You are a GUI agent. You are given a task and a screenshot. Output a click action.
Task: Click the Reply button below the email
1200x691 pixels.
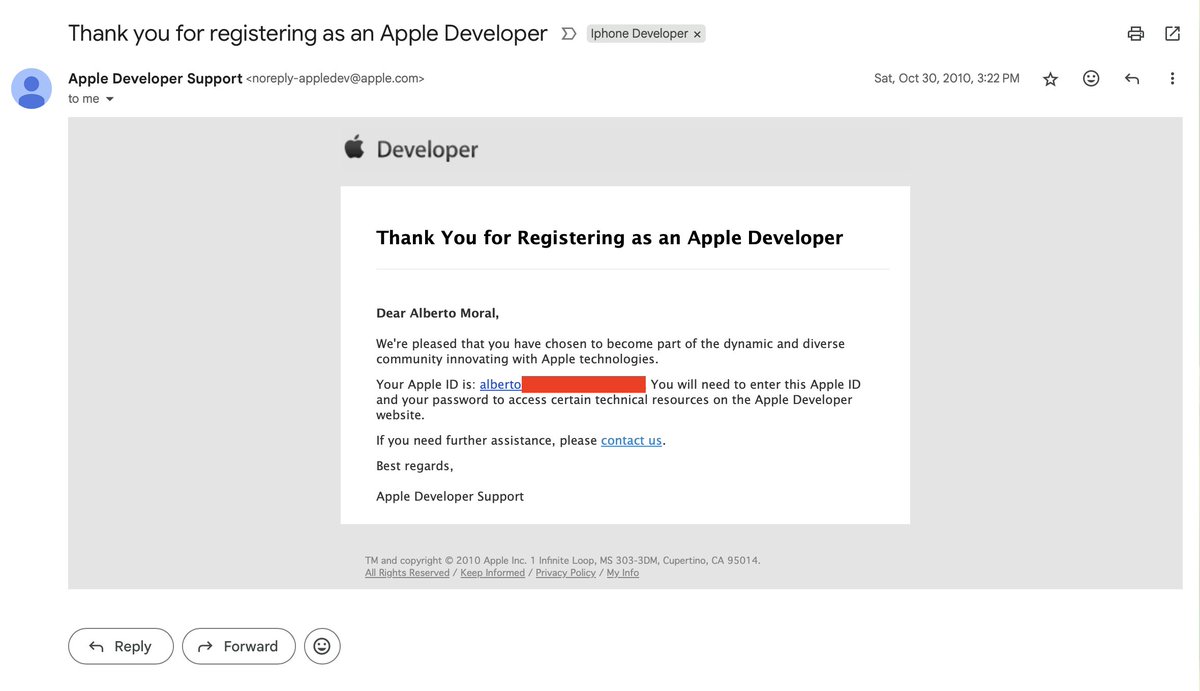click(x=121, y=646)
